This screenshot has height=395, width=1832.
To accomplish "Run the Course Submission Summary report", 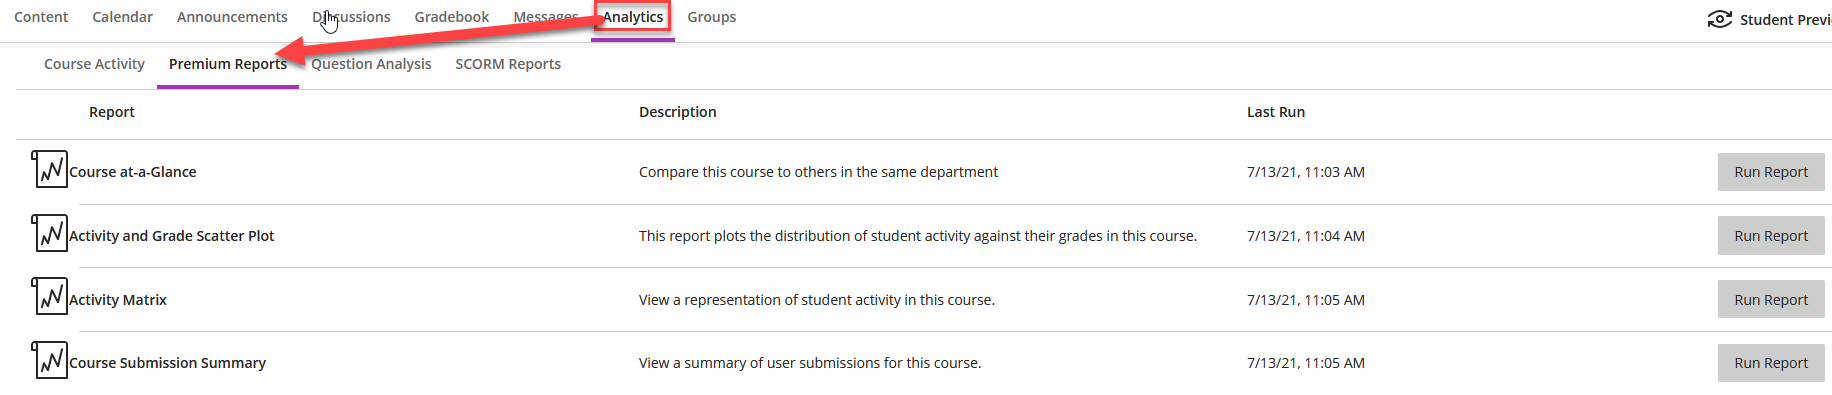I will (1771, 363).
